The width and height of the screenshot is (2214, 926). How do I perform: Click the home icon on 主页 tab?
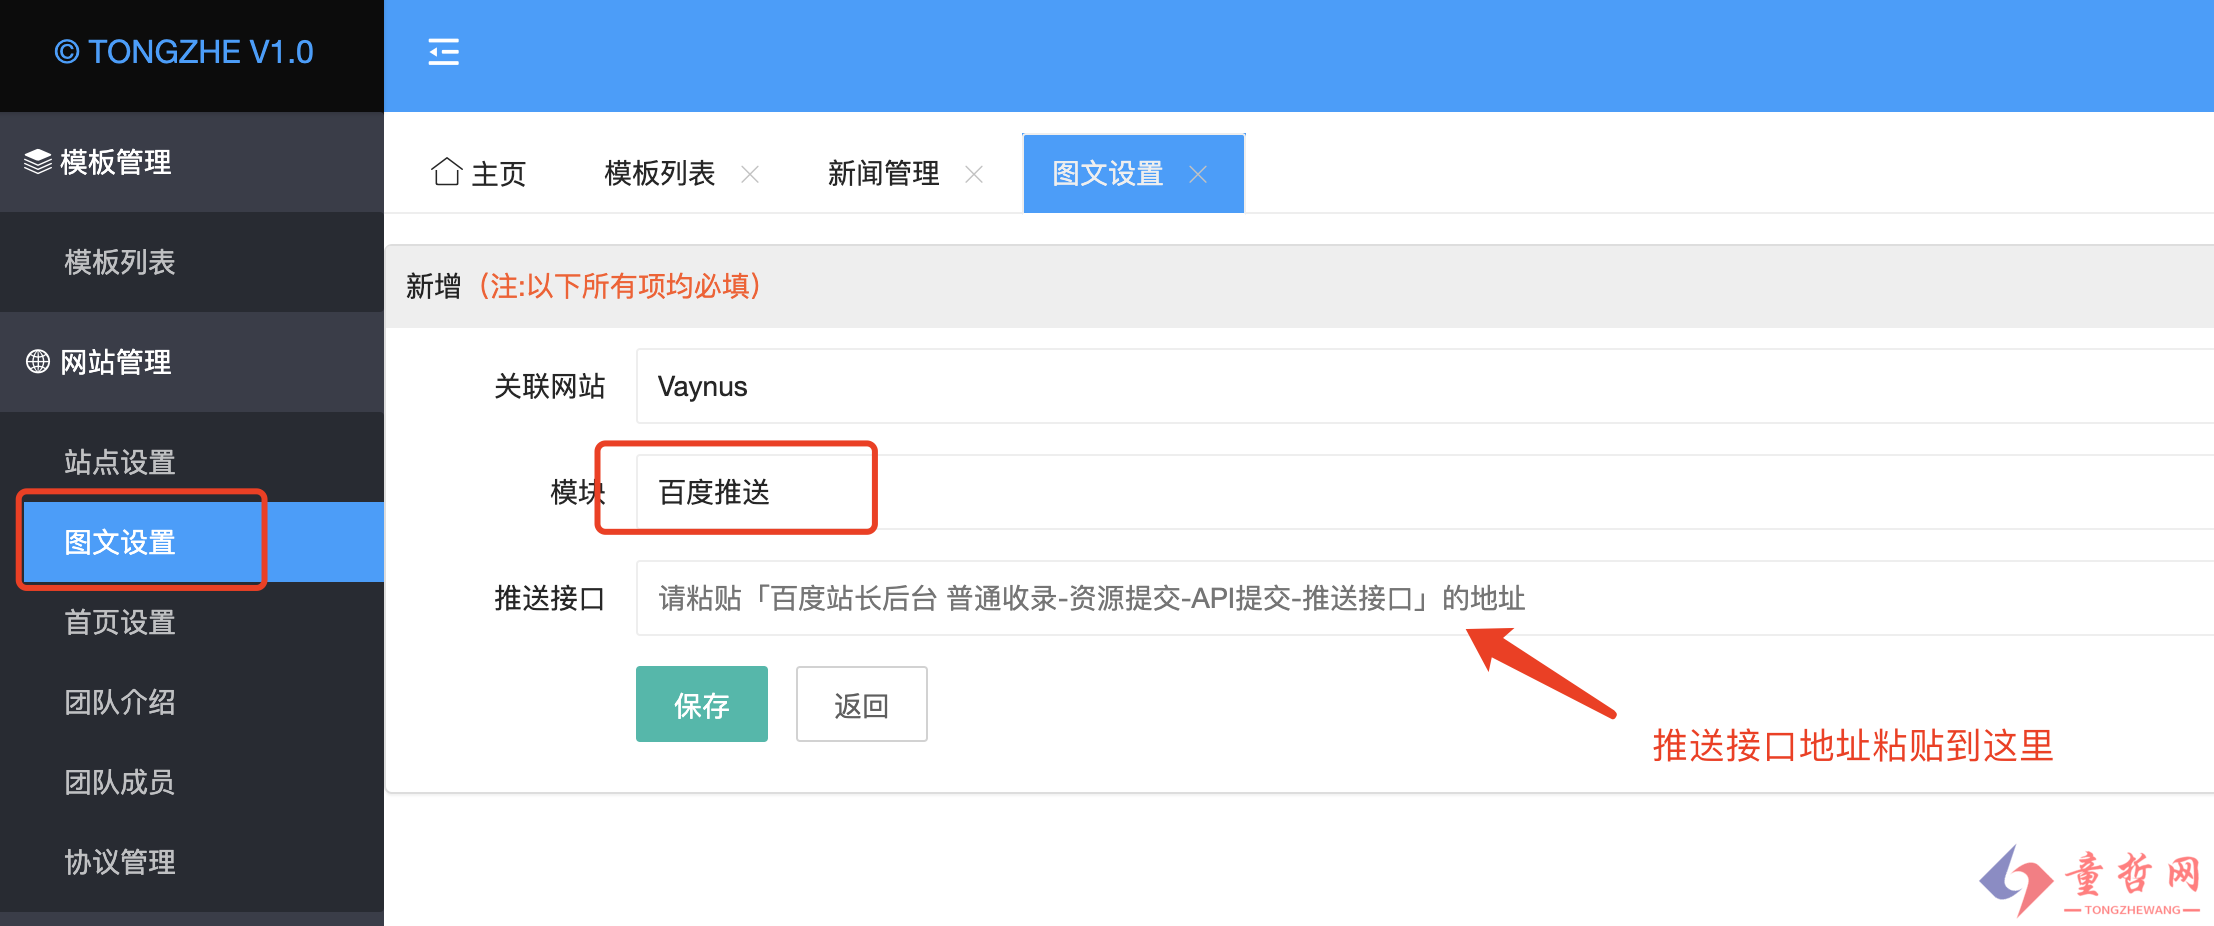point(446,172)
